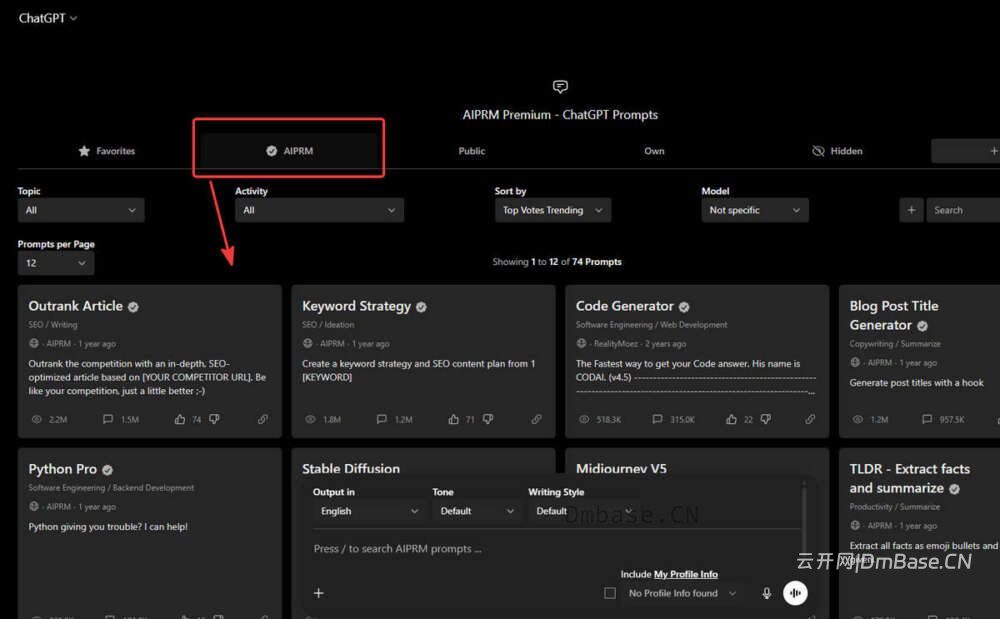Click comments icon on Blog Post Title Generator
Screen dimensions: 1000x619
click(927, 419)
